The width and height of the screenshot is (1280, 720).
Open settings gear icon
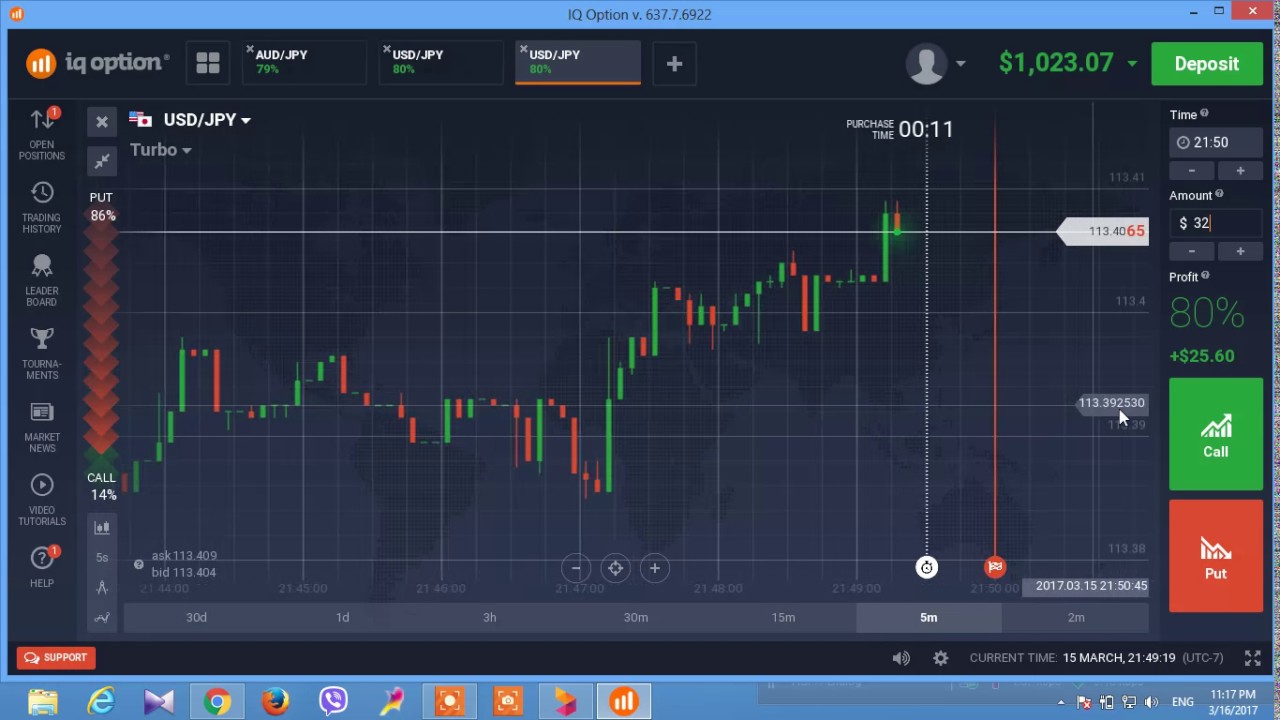coord(940,658)
